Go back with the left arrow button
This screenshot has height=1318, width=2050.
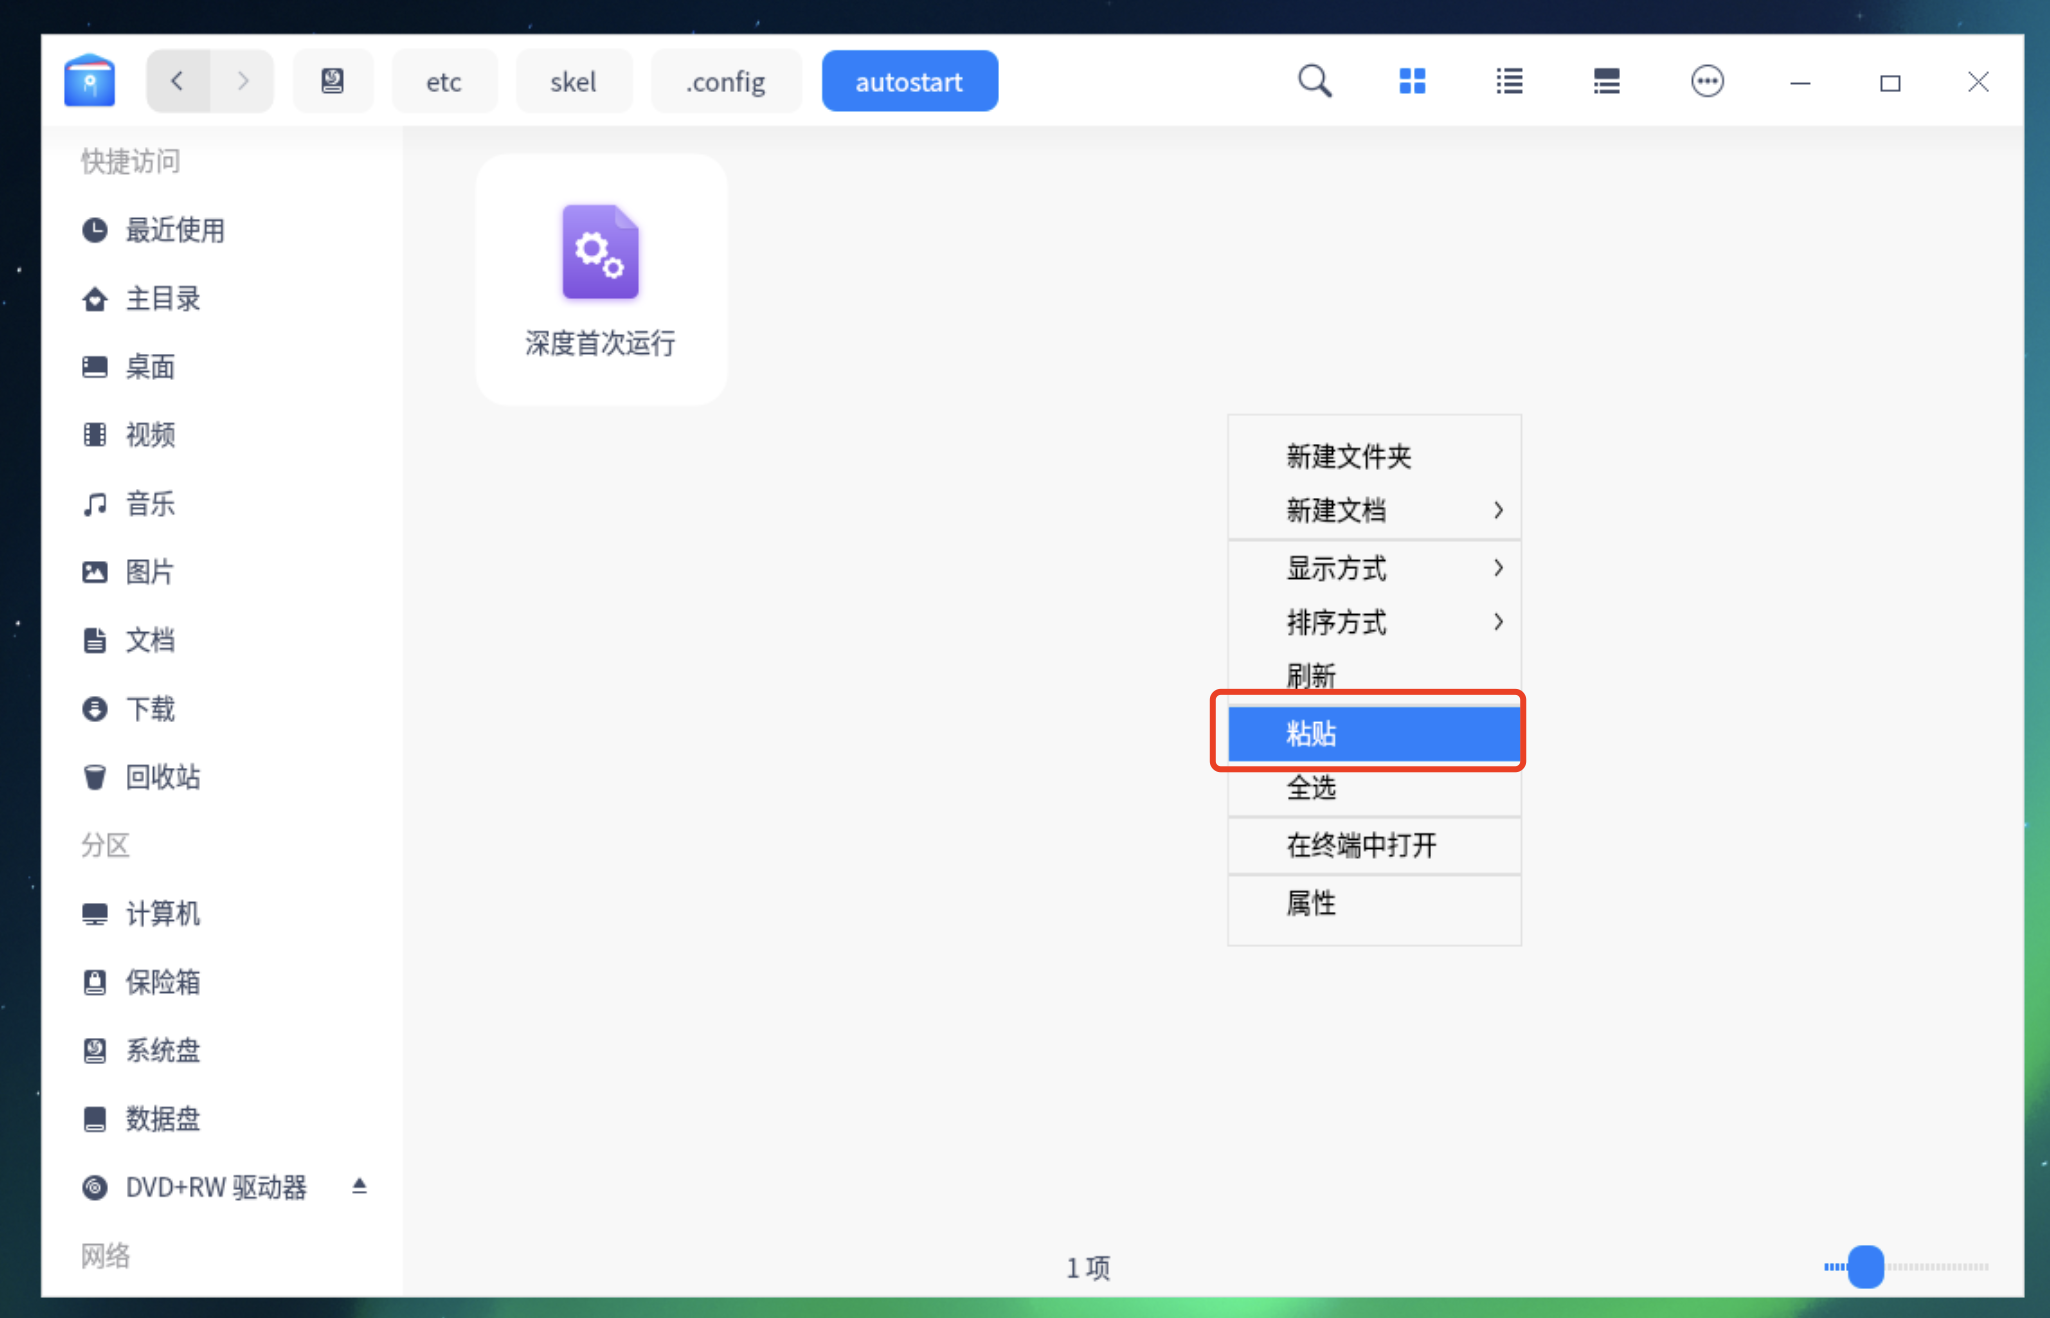point(178,81)
